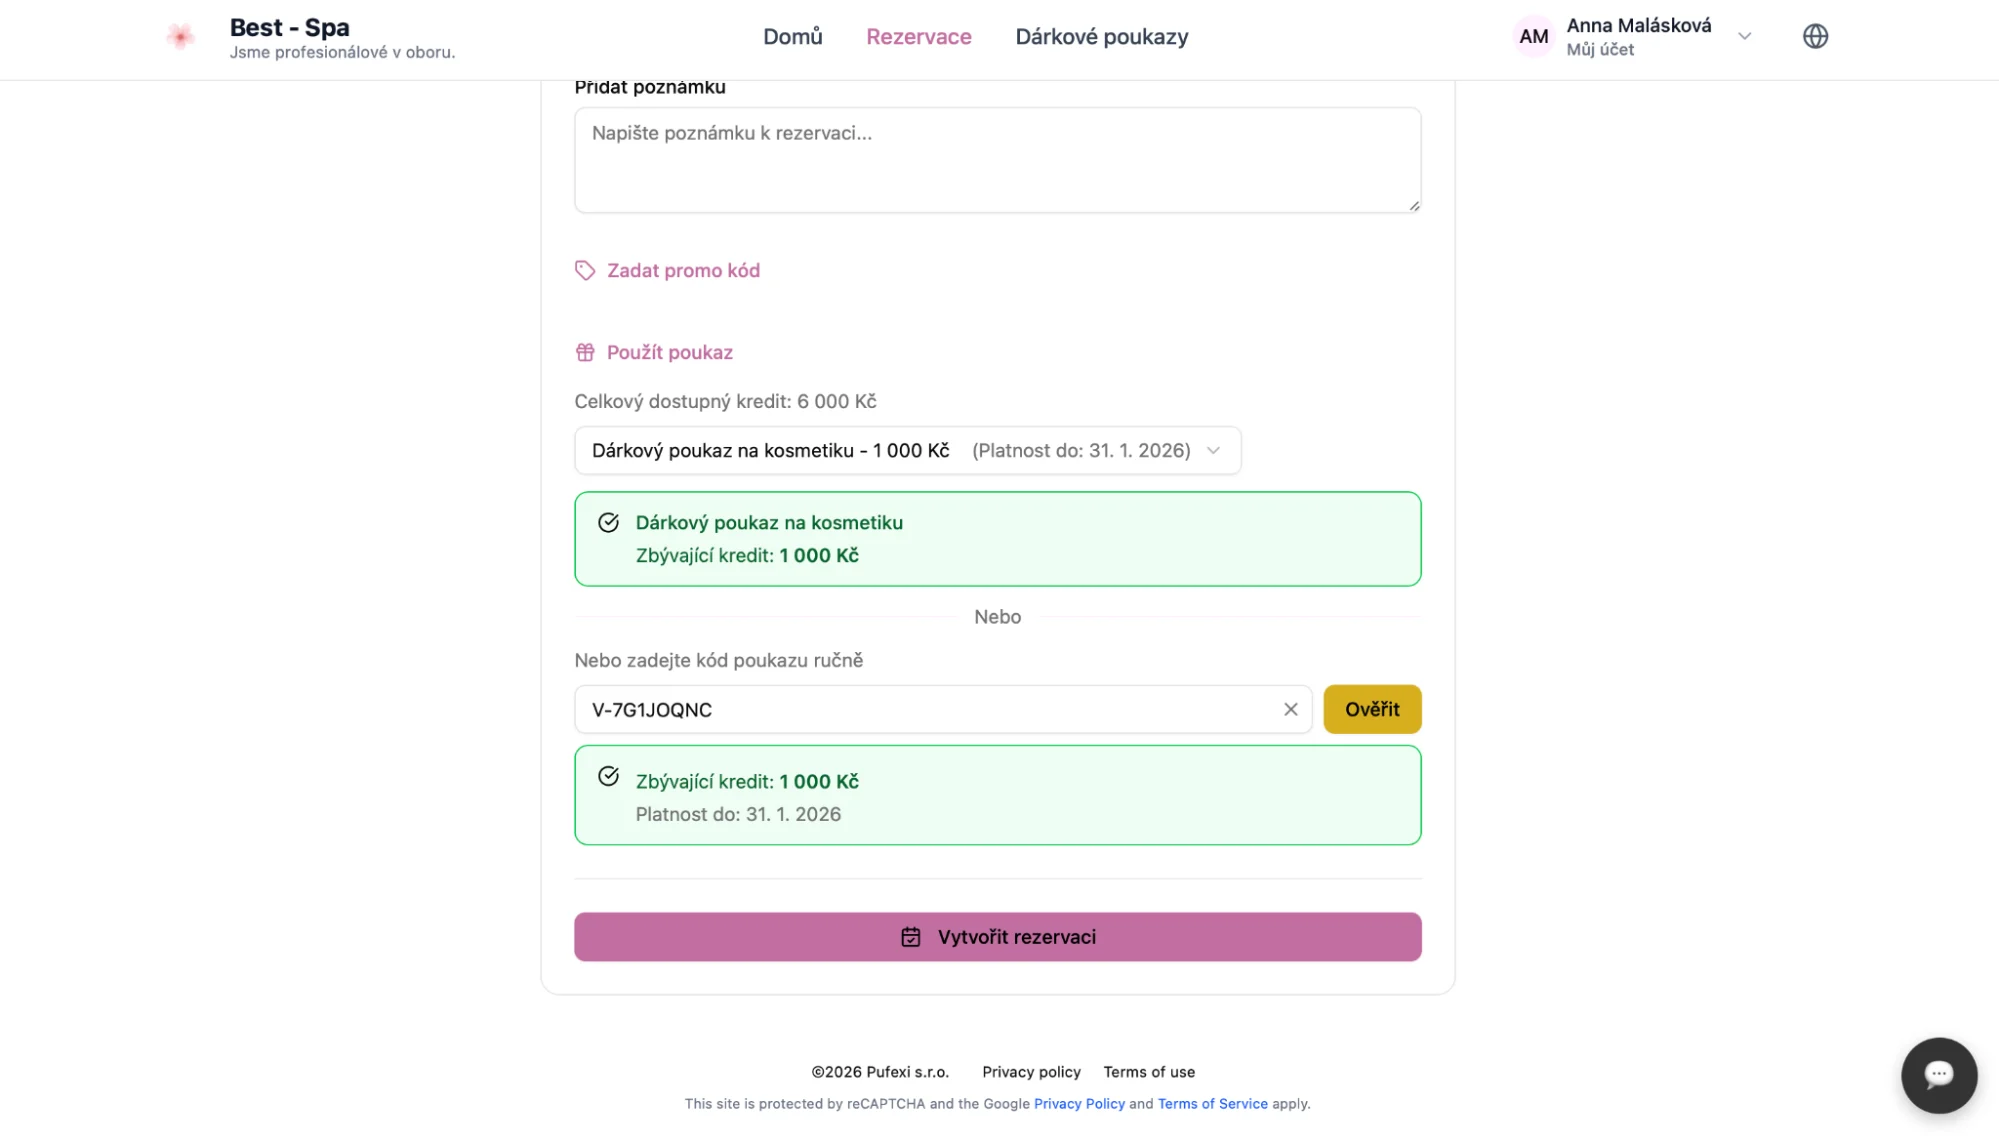
Task: Open Google Terms of Service link
Action: [1212, 1104]
